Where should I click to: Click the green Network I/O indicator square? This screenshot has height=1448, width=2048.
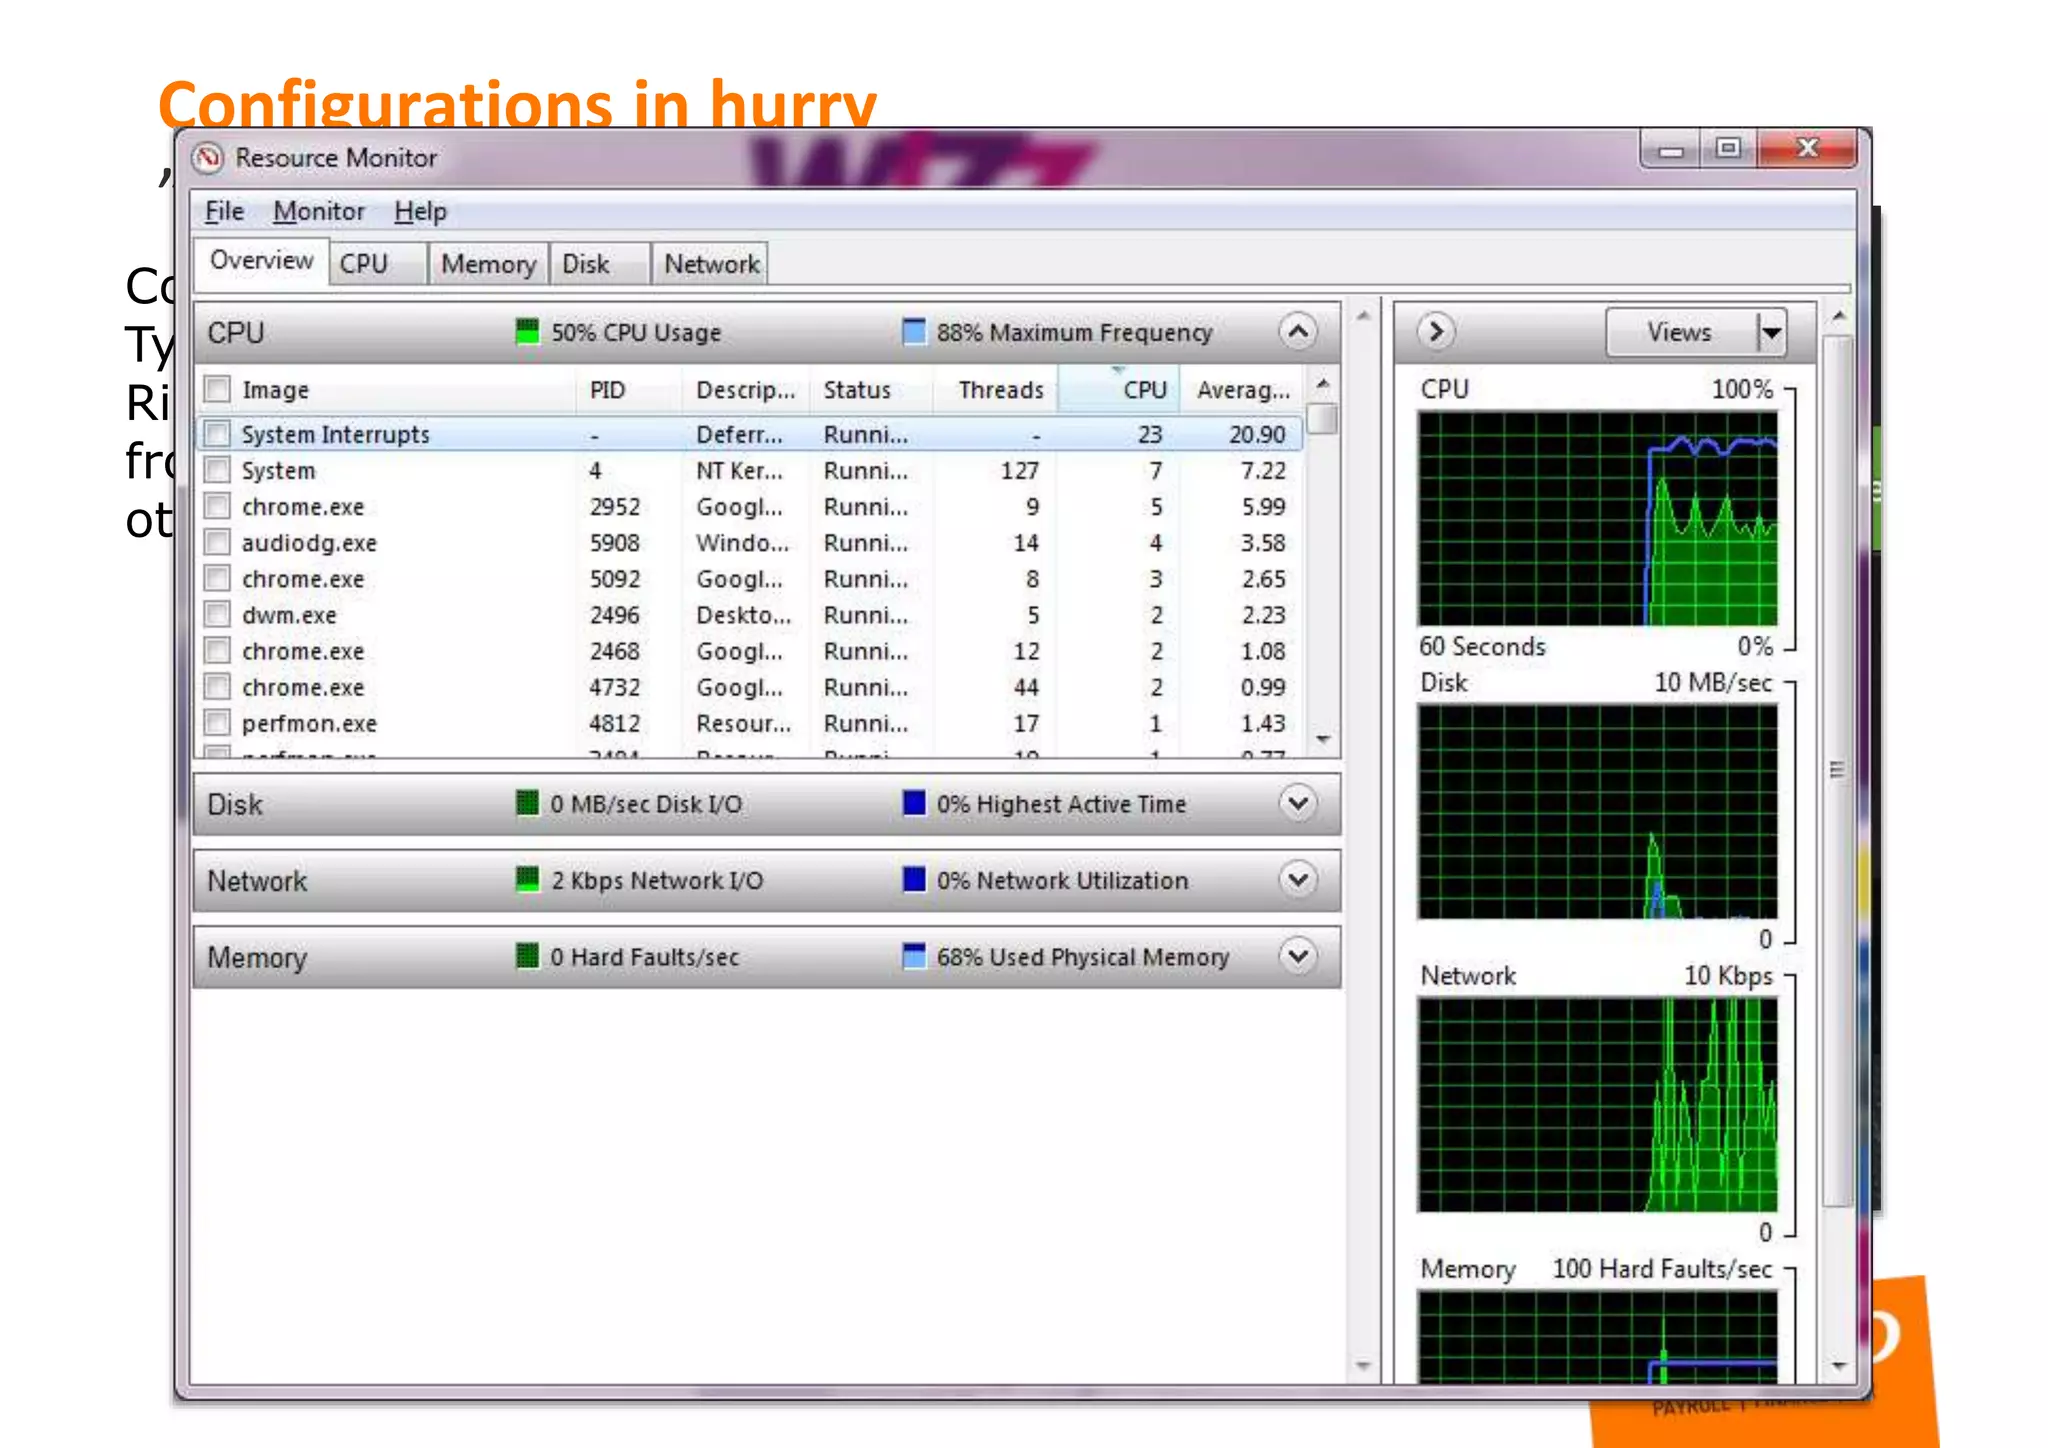point(526,880)
